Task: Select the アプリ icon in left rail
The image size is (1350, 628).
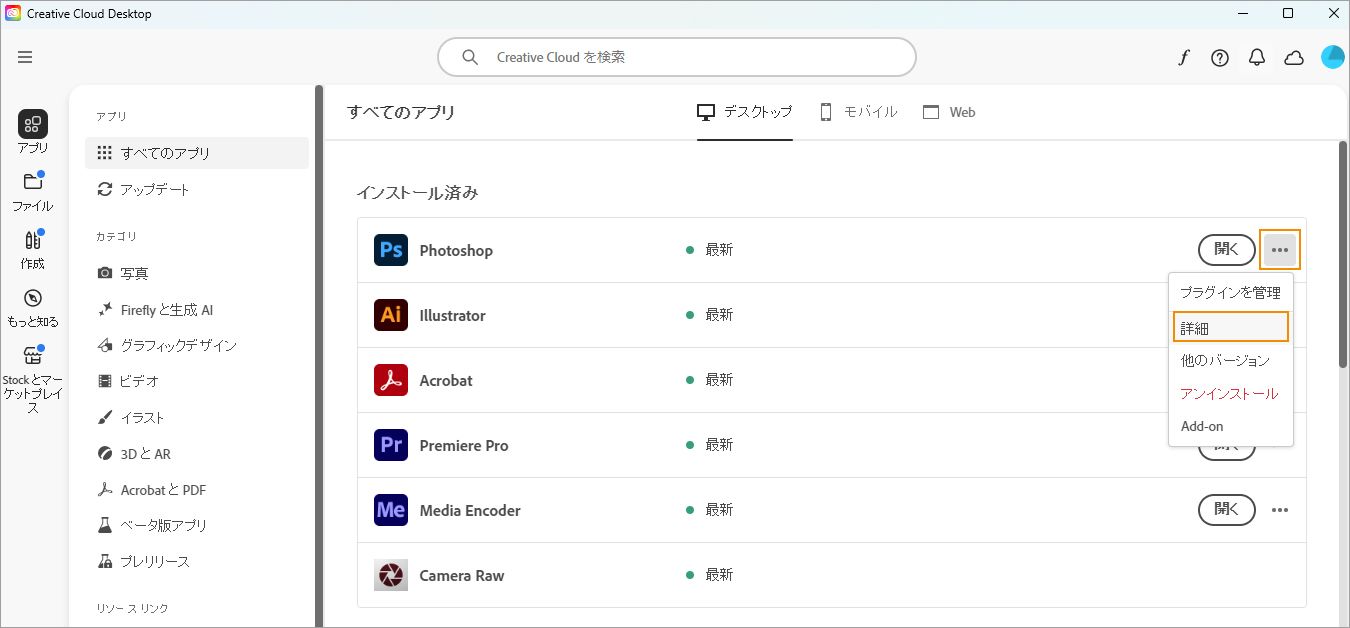Action: coord(33,124)
